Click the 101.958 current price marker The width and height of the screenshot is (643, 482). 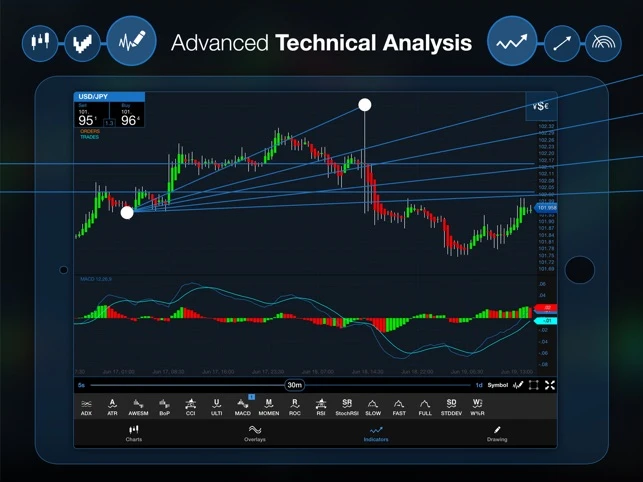click(x=546, y=208)
